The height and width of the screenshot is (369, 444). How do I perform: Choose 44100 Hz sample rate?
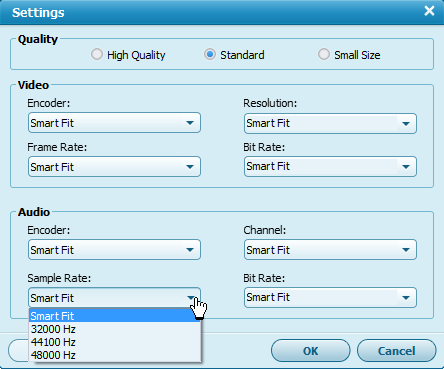click(115, 342)
